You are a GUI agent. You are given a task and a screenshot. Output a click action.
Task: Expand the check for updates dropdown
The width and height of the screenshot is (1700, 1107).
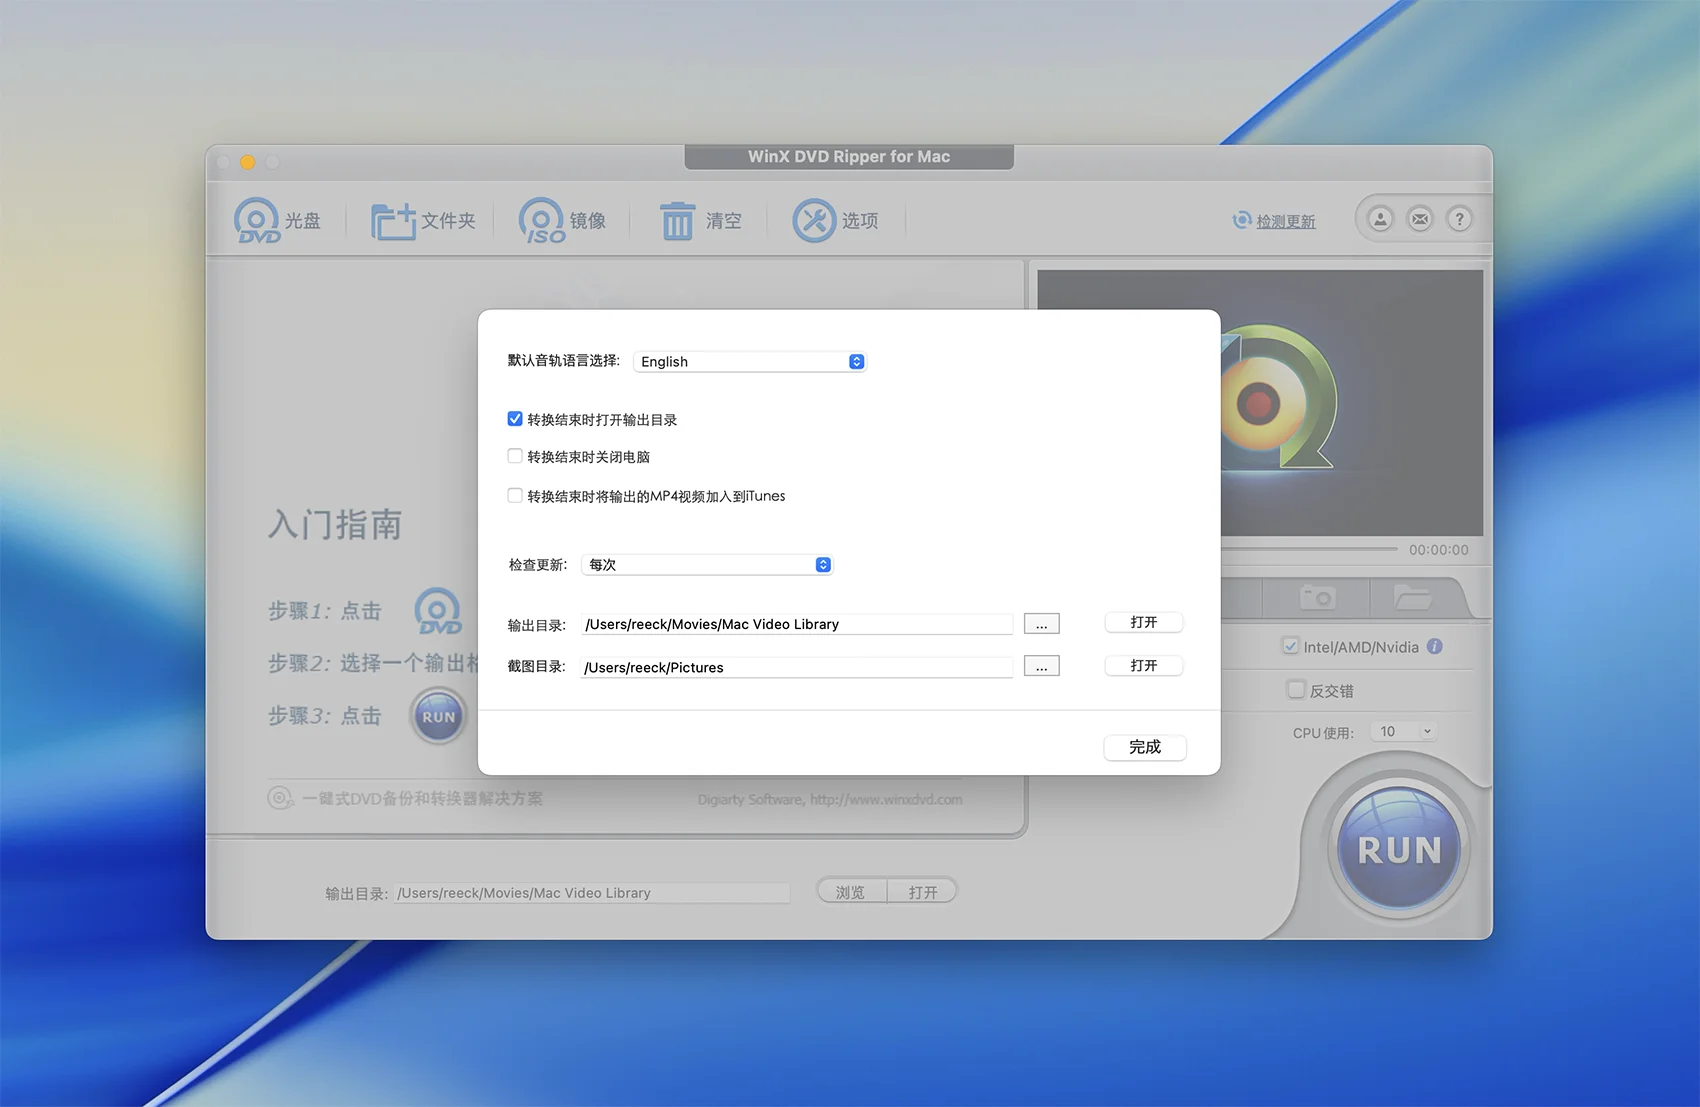tap(707, 565)
